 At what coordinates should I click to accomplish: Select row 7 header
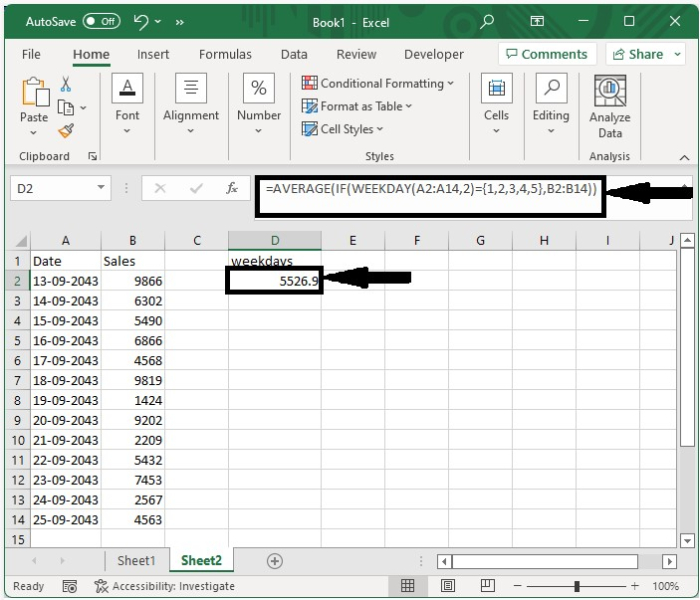point(17,380)
